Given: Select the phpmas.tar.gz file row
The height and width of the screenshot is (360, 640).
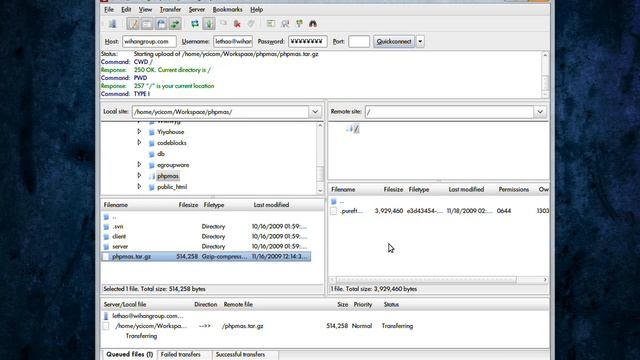Looking at the screenshot, I should (x=206, y=257).
